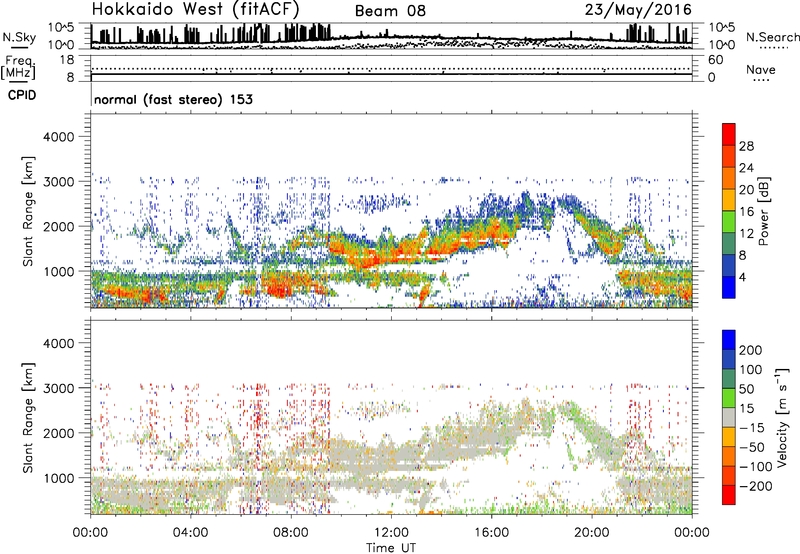Click the 'N.Search' legend label
The height and width of the screenshot is (554, 800).
772,37
